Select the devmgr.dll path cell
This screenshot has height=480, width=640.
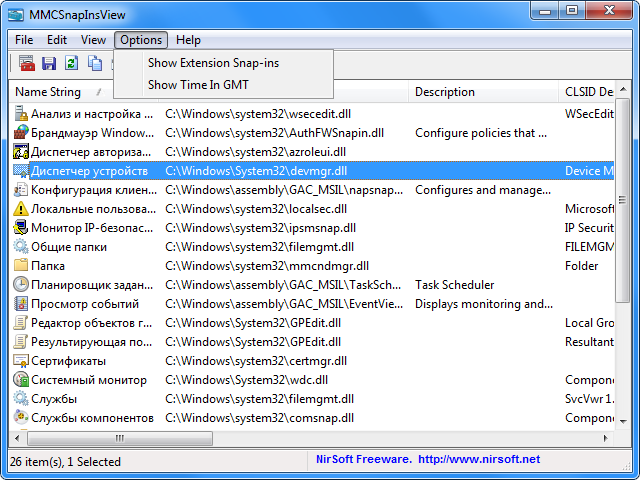pos(256,171)
